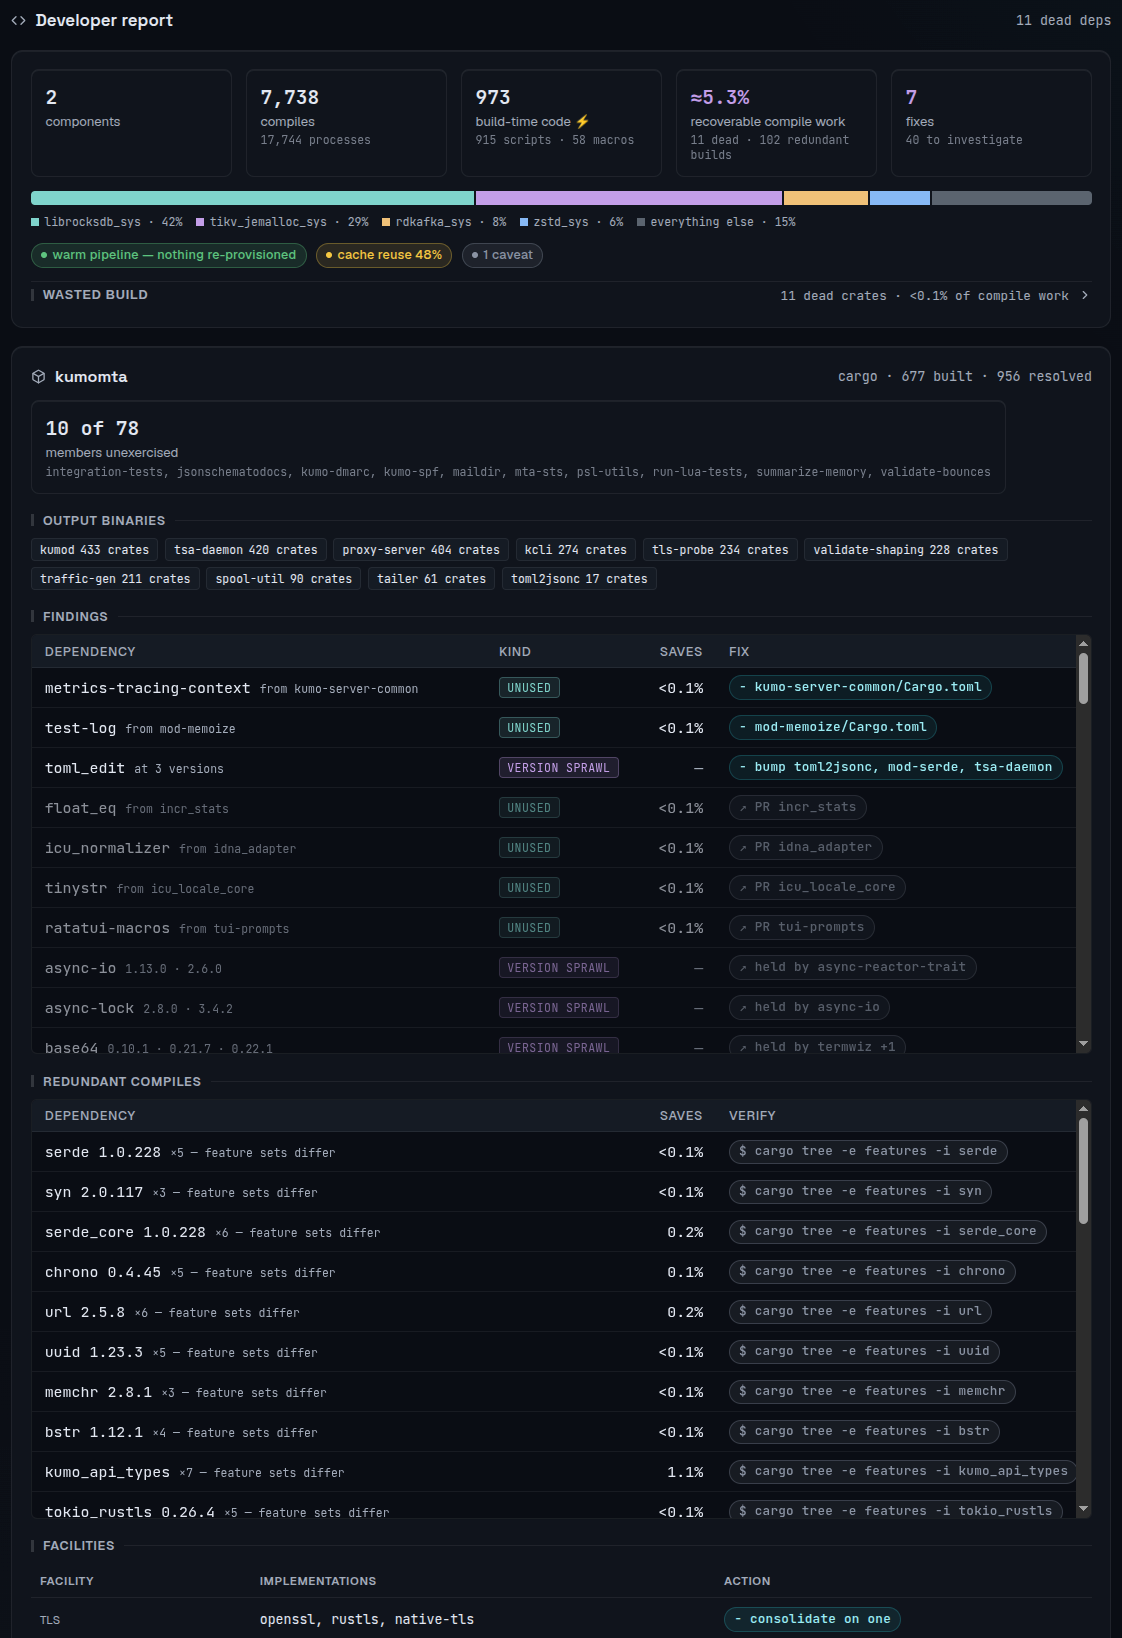
Task: Click the kumomta package cube icon
Action: (x=38, y=376)
